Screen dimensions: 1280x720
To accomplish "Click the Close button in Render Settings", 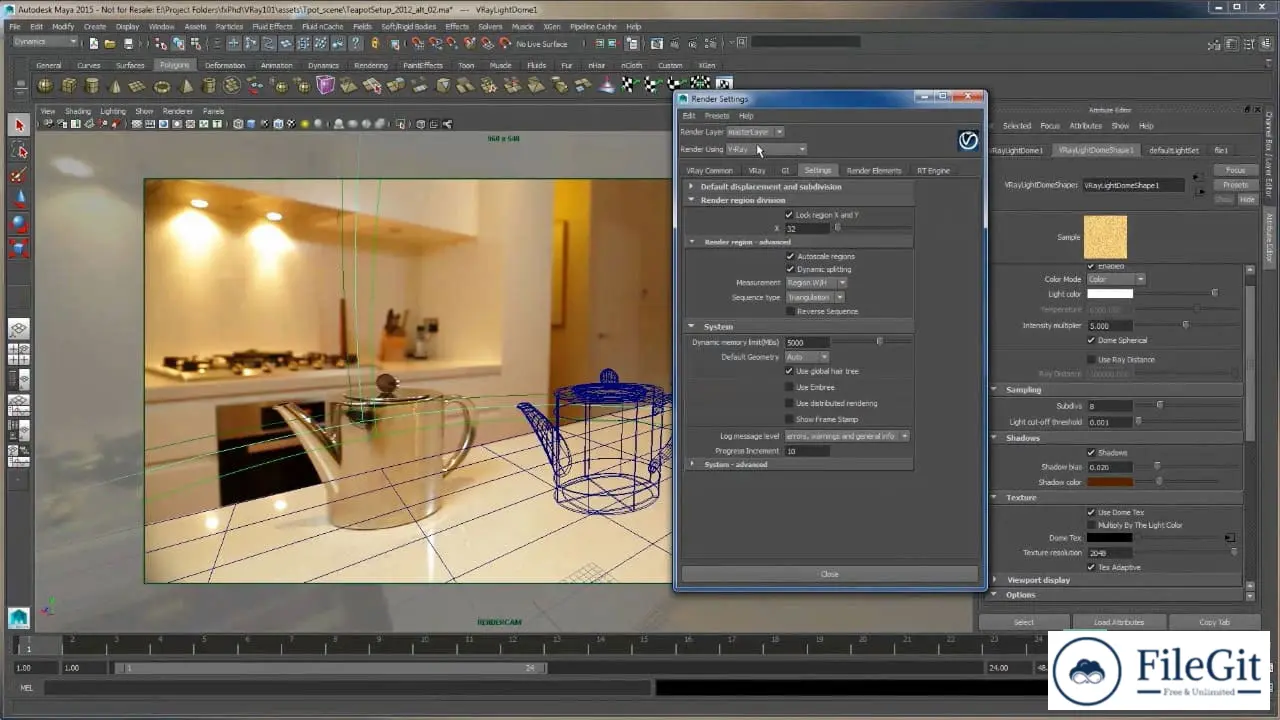I will (x=829, y=574).
